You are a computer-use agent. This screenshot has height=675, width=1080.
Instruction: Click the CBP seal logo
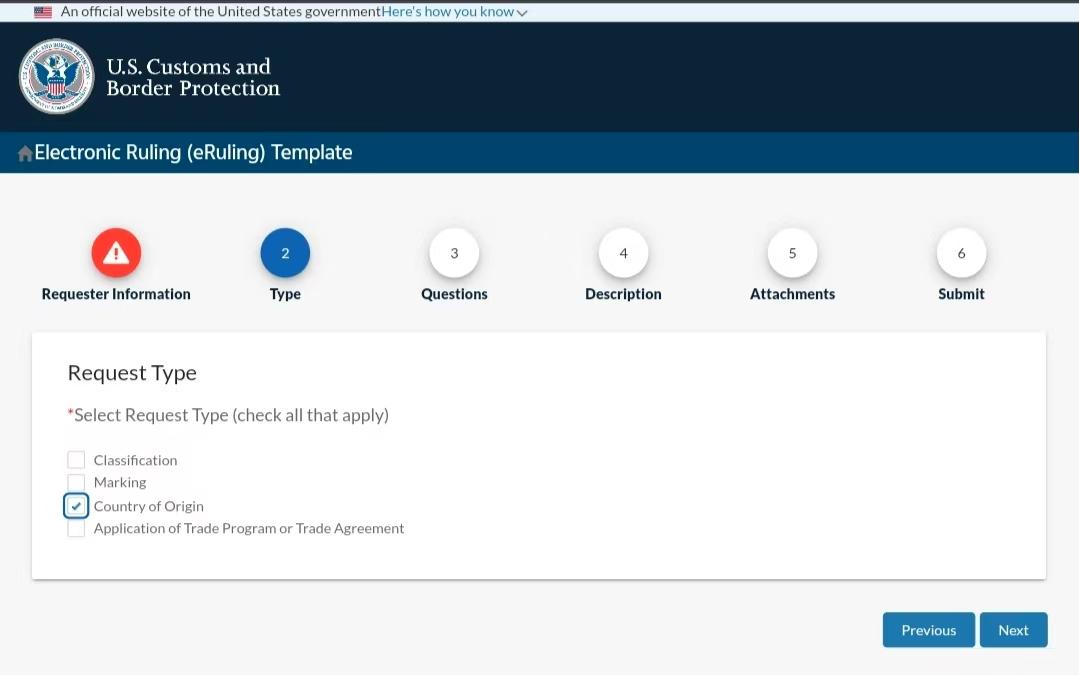56,76
